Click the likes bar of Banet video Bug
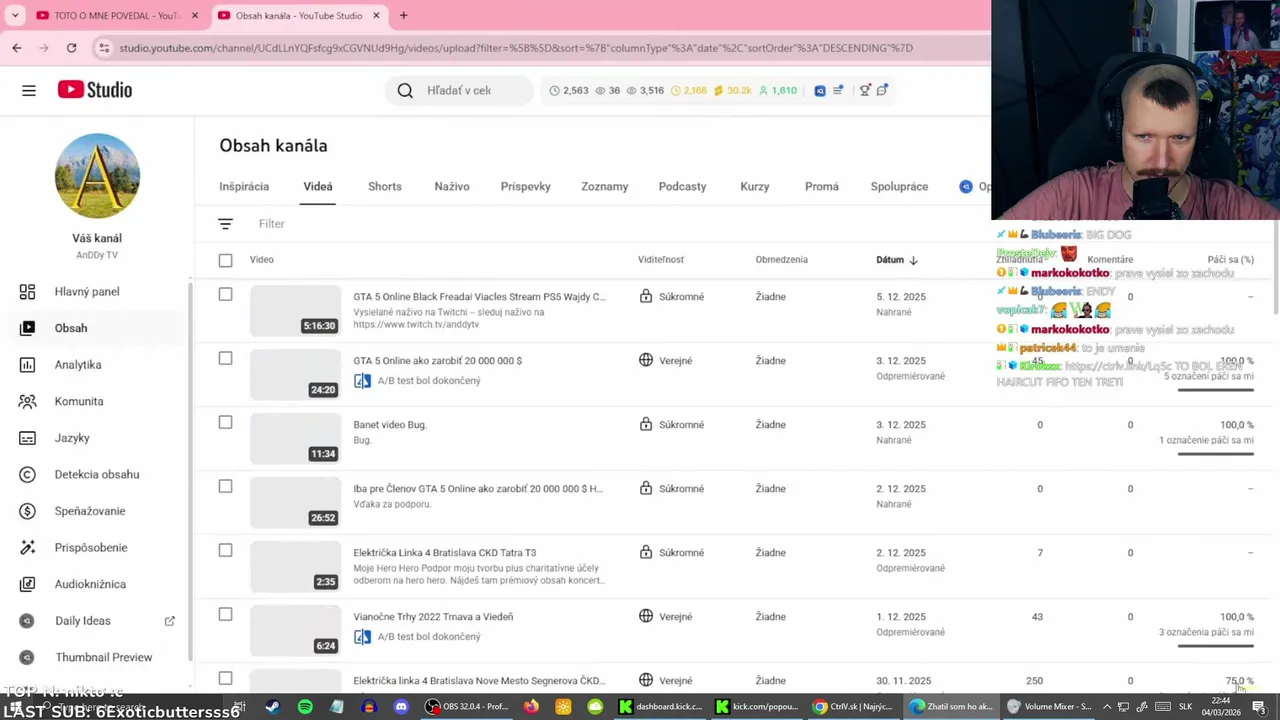This screenshot has width=1280, height=720. pos(1216,453)
